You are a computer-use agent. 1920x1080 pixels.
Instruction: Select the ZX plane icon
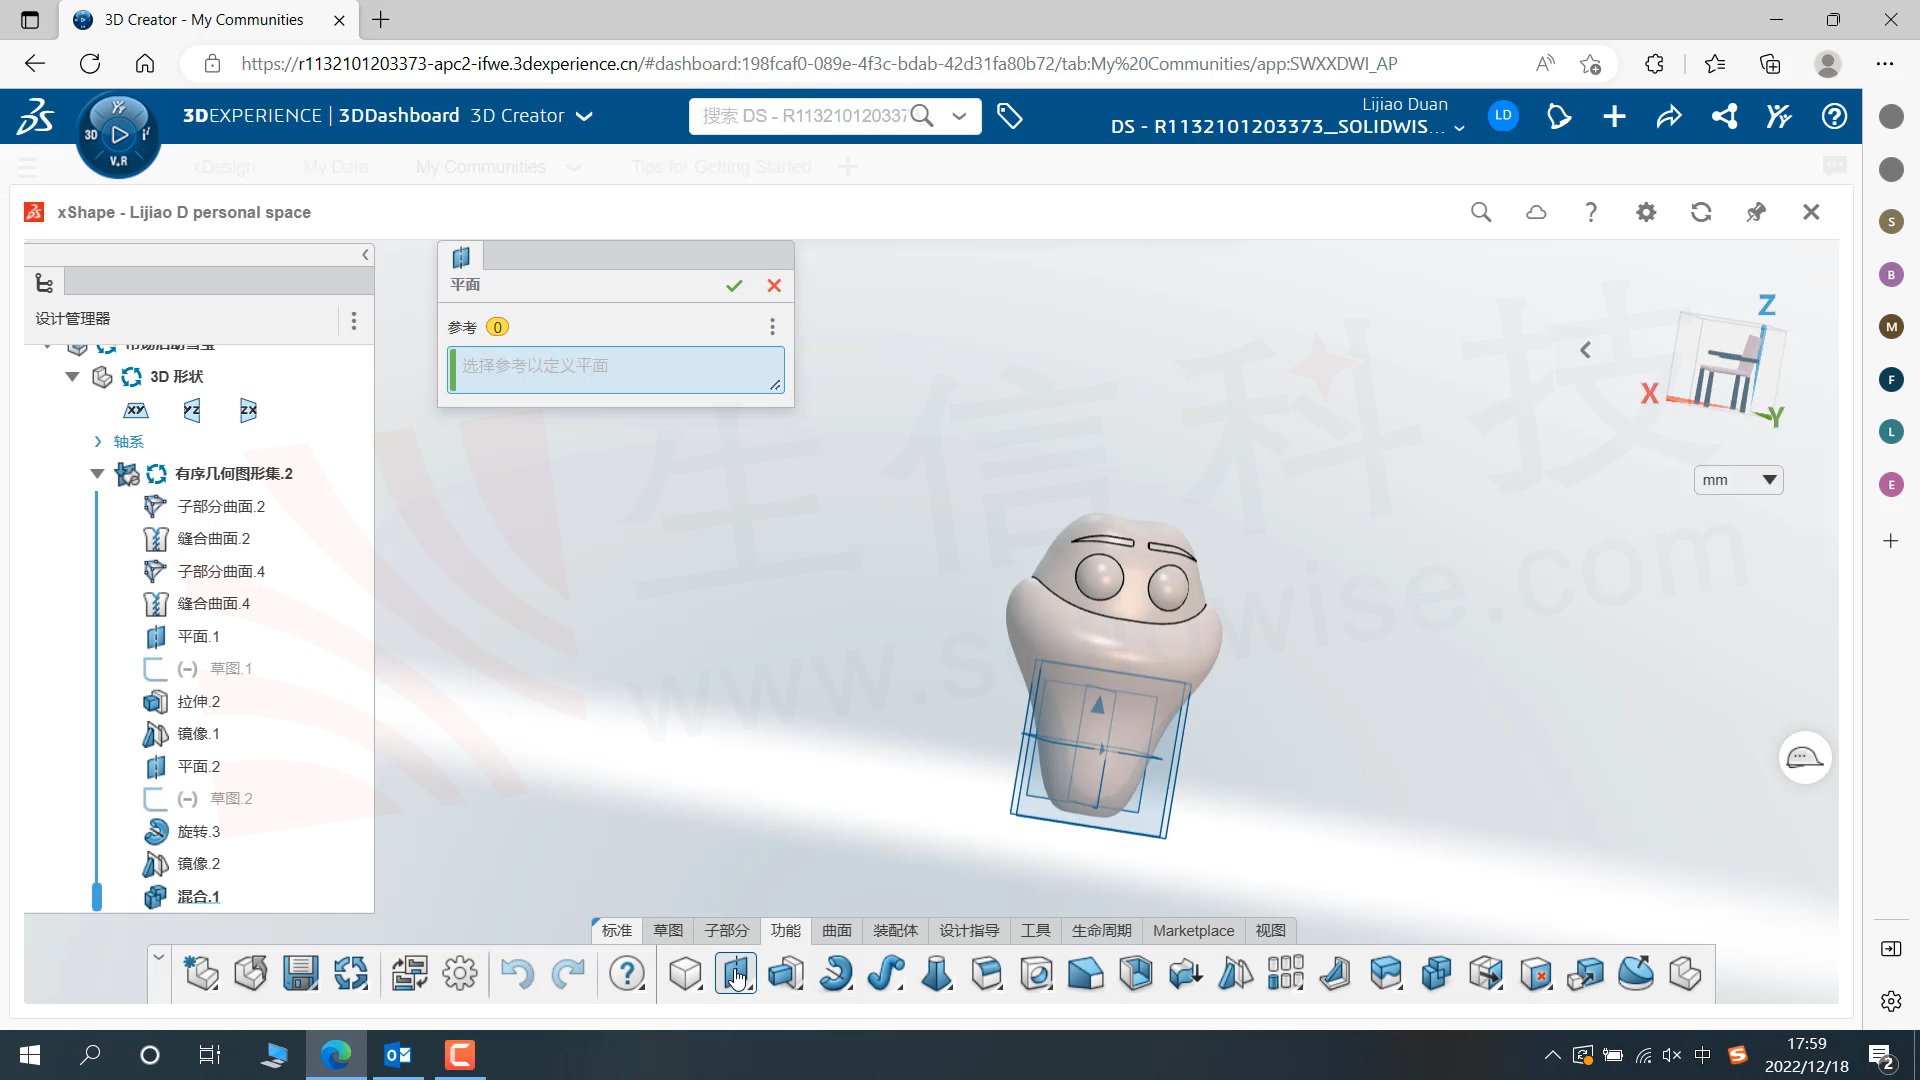click(x=248, y=410)
